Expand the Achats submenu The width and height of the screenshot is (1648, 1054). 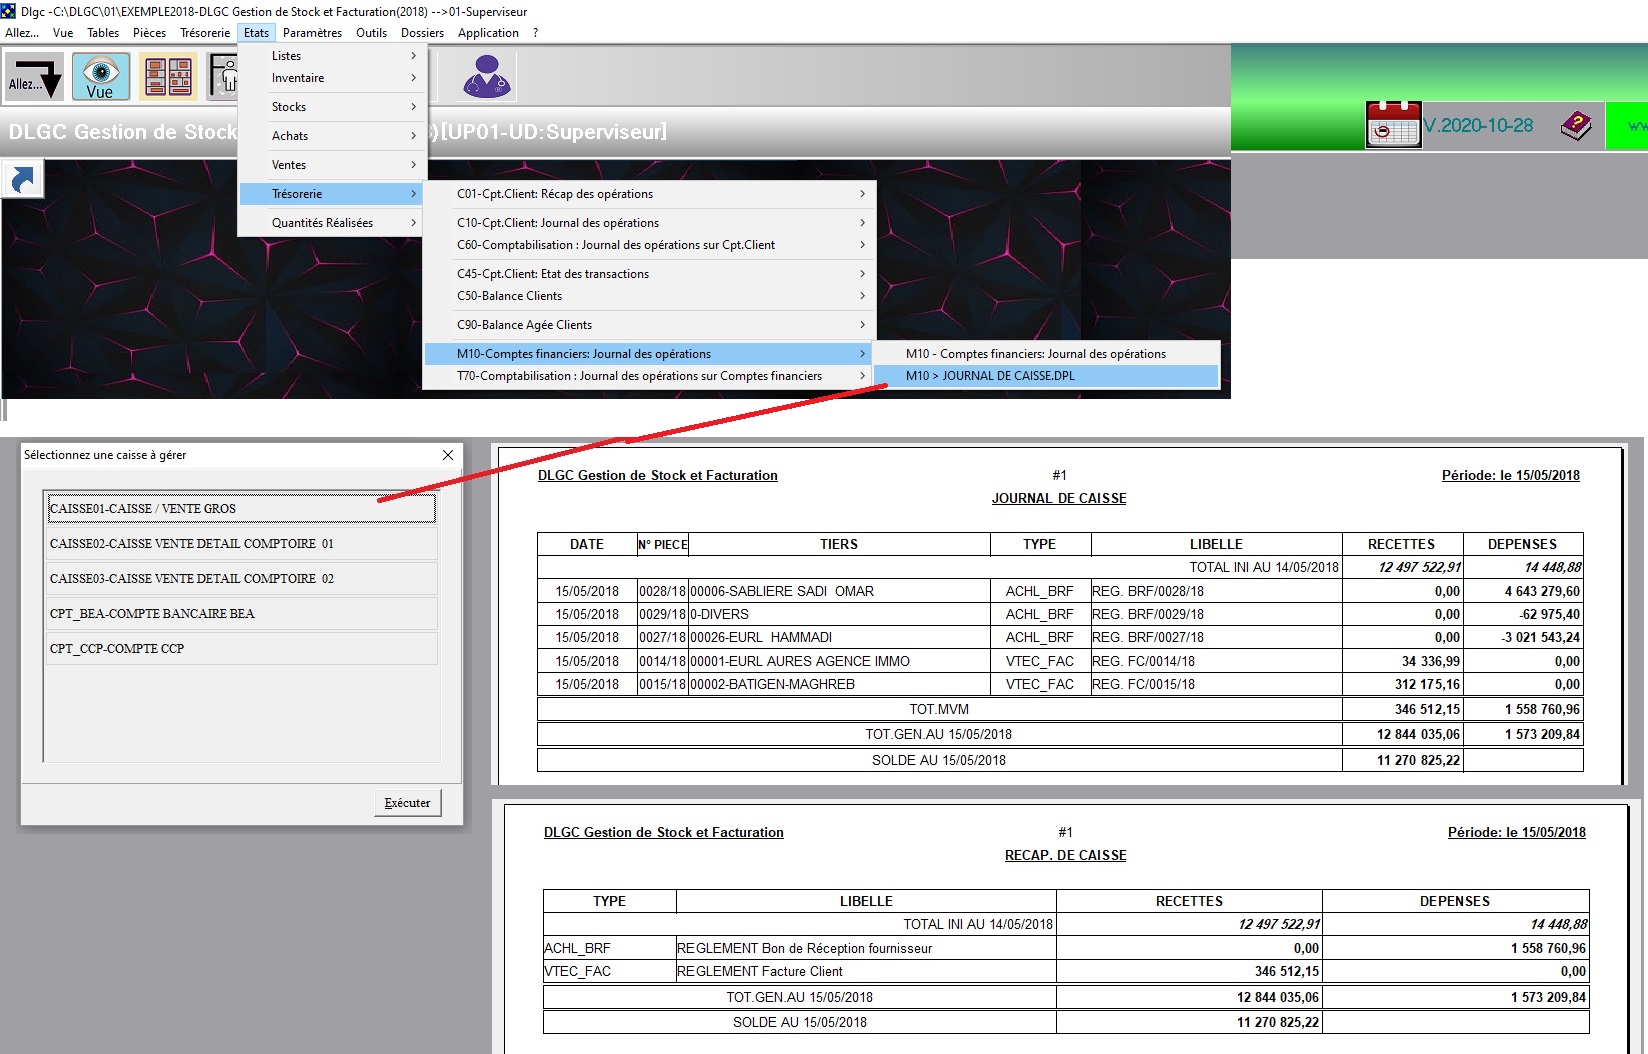click(x=332, y=136)
